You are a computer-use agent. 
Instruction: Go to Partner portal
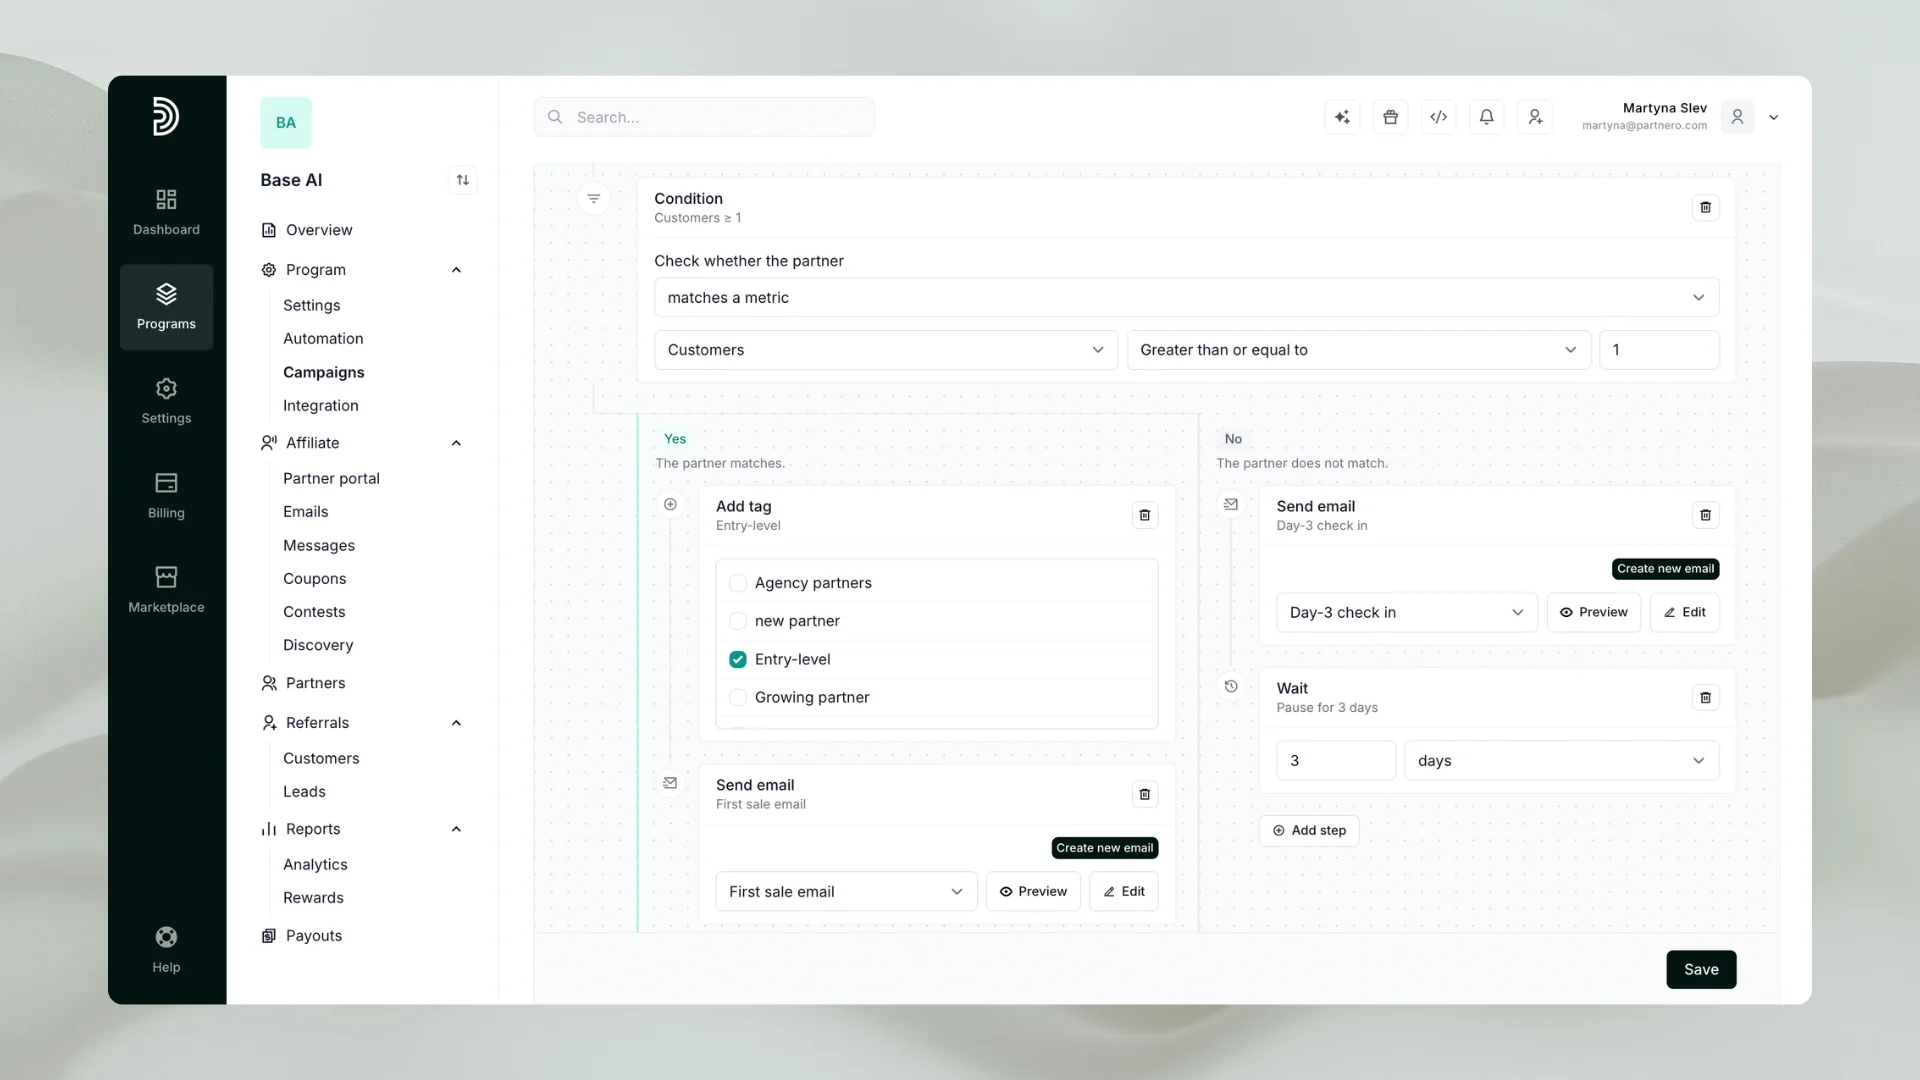click(331, 478)
